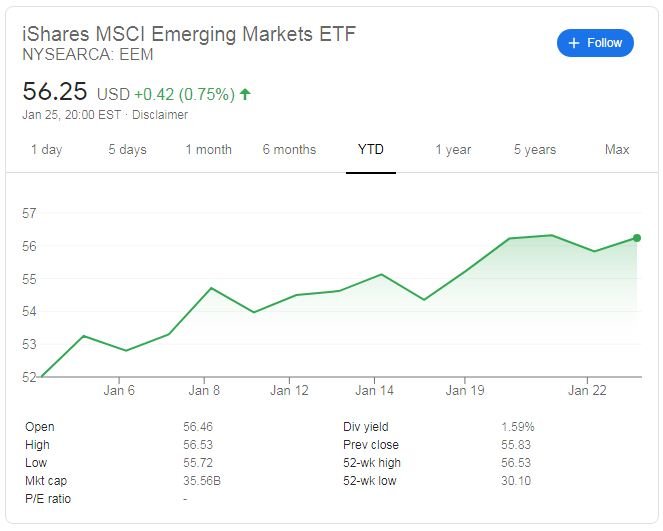
Task: Click the Jan 8 peak on chart line
Action: 211,288
